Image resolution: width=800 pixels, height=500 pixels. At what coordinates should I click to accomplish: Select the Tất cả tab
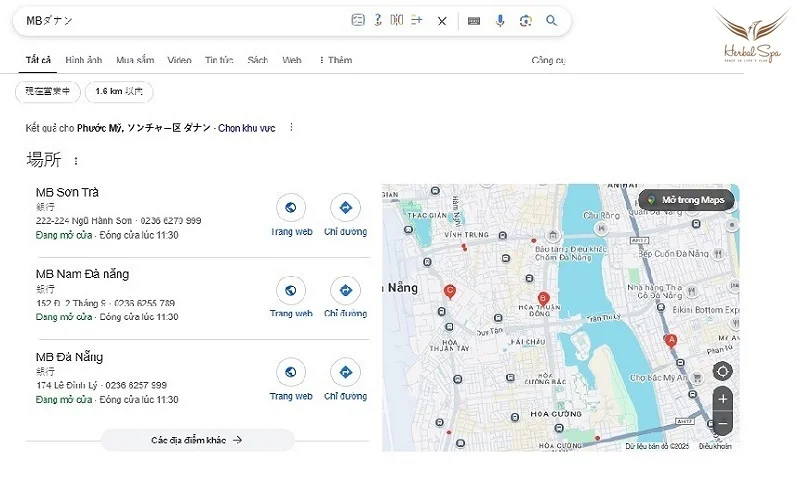point(38,60)
